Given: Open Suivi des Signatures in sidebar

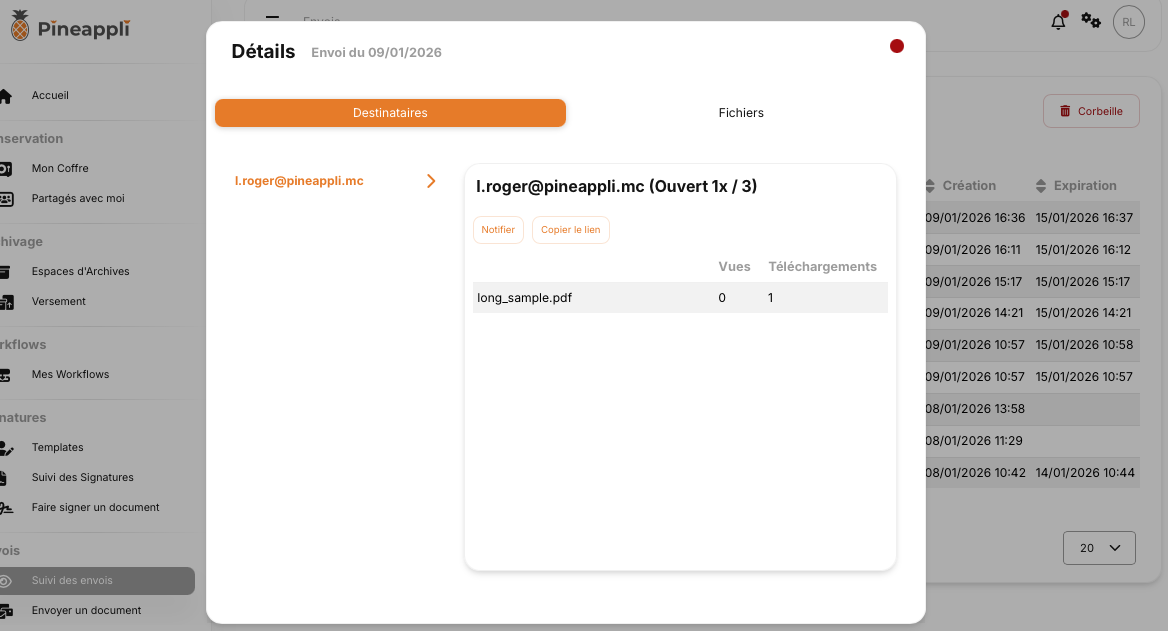Looking at the screenshot, I should pyautogui.click(x=82, y=477).
